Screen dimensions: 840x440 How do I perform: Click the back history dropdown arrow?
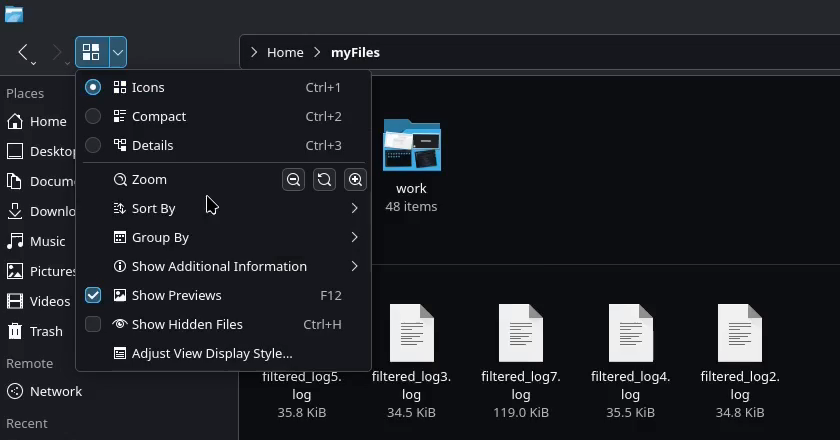[33, 63]
